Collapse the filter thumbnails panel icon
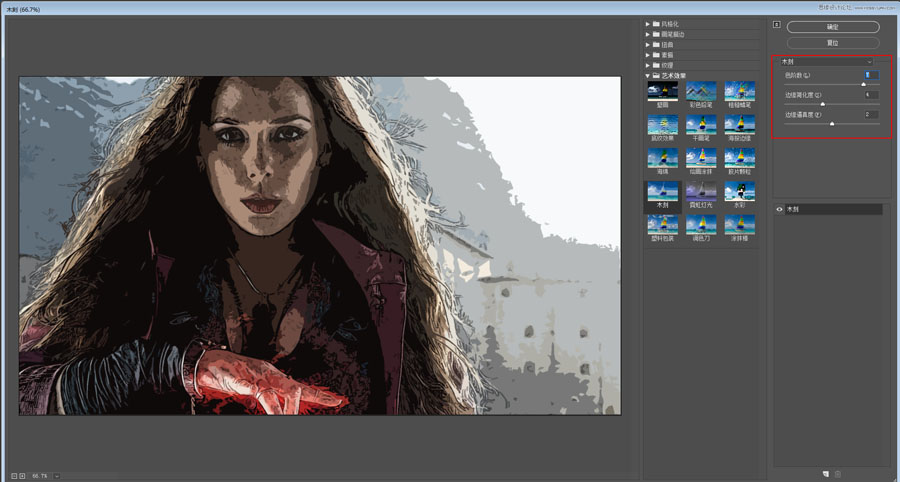 click(777, 24)
